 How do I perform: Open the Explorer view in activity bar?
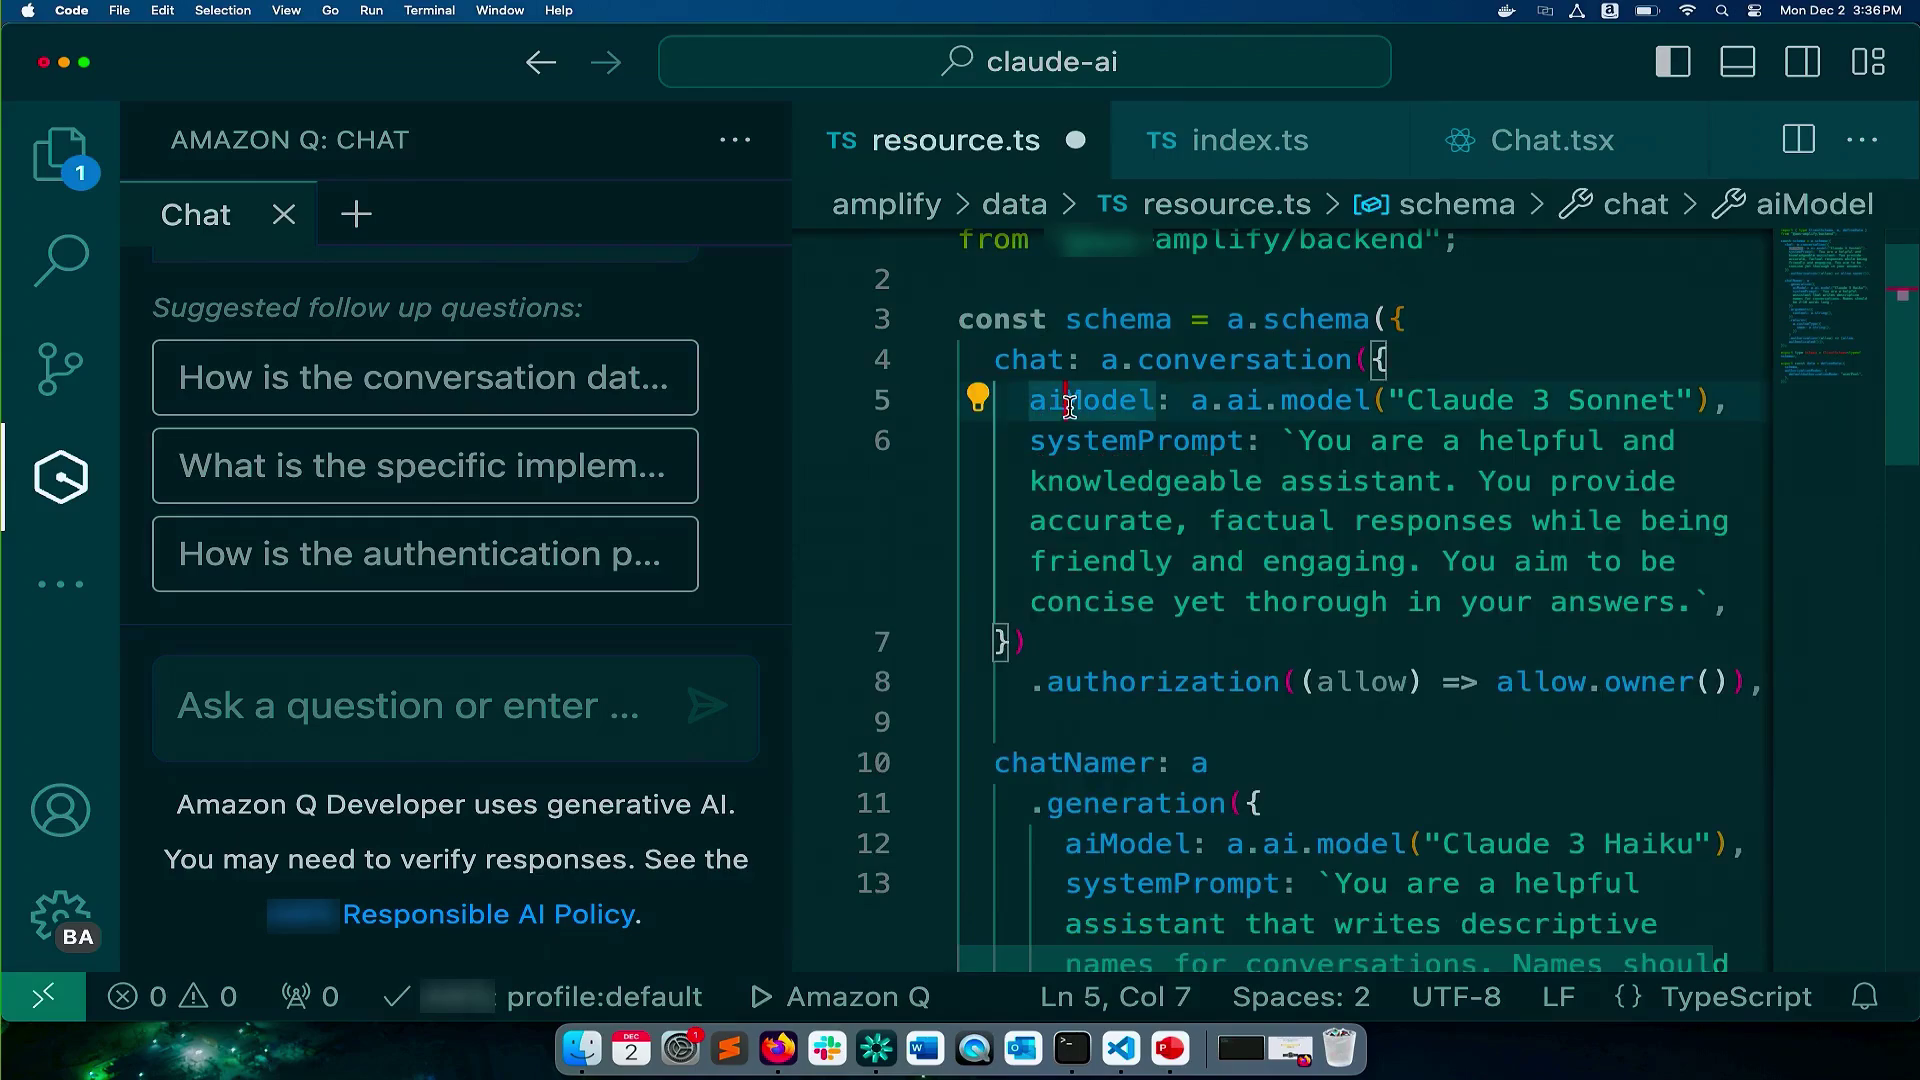coord(61,156)
